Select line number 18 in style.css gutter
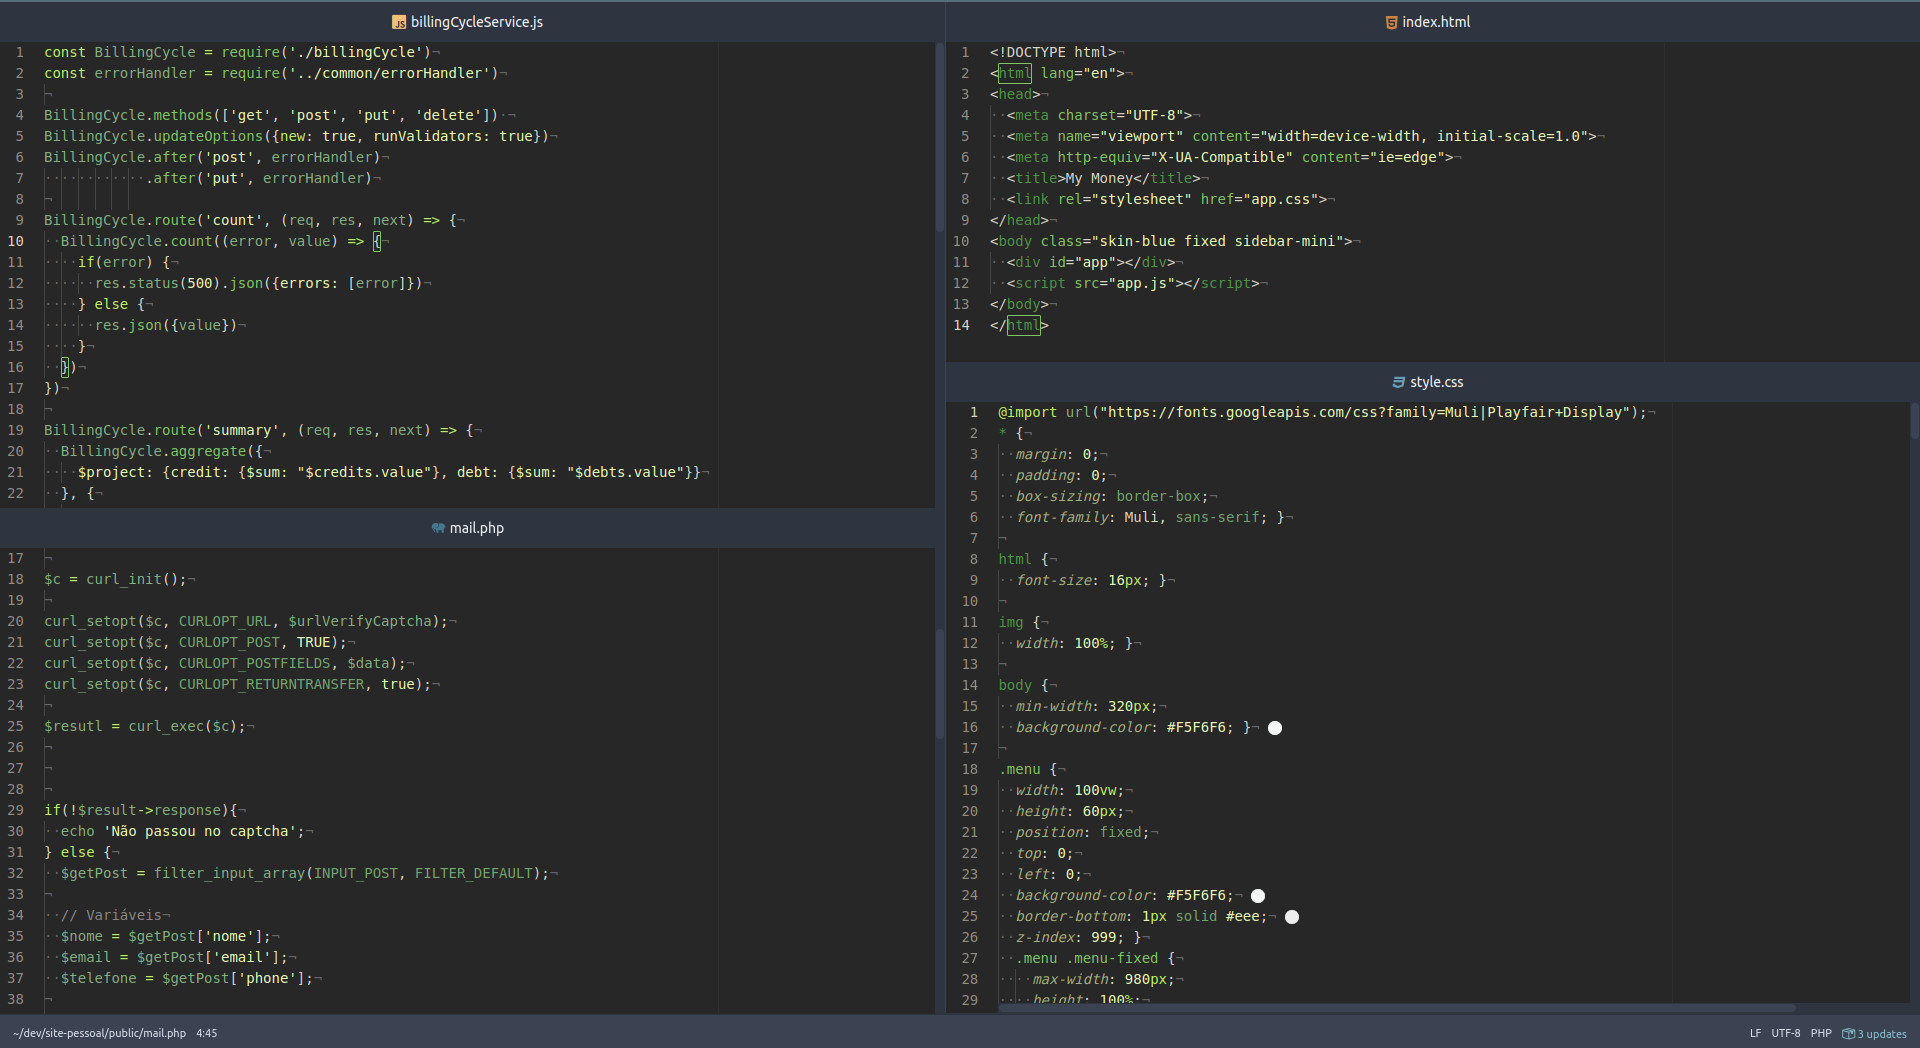This screenshot has width=1920, height=1048. 969,769
